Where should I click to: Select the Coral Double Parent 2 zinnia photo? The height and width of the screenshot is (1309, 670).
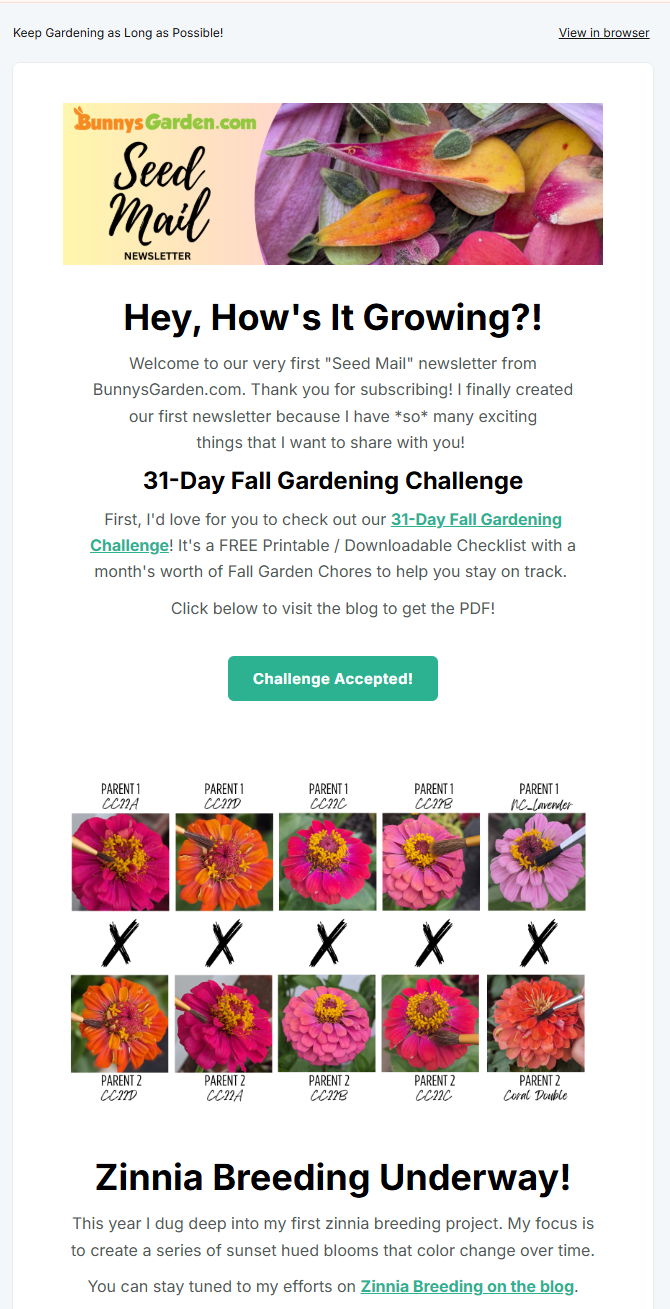pos(536,1023)
